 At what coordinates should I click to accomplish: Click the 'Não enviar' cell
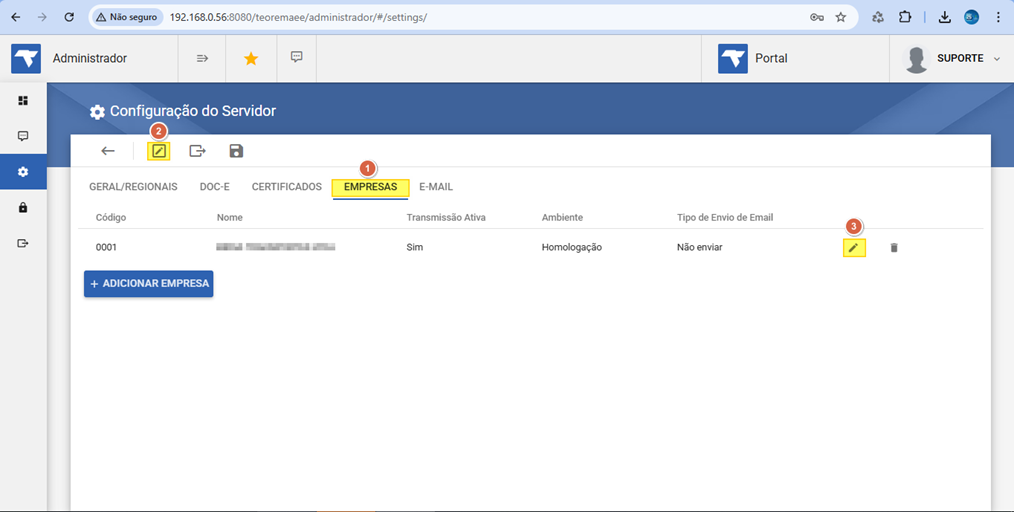[700, 247]
